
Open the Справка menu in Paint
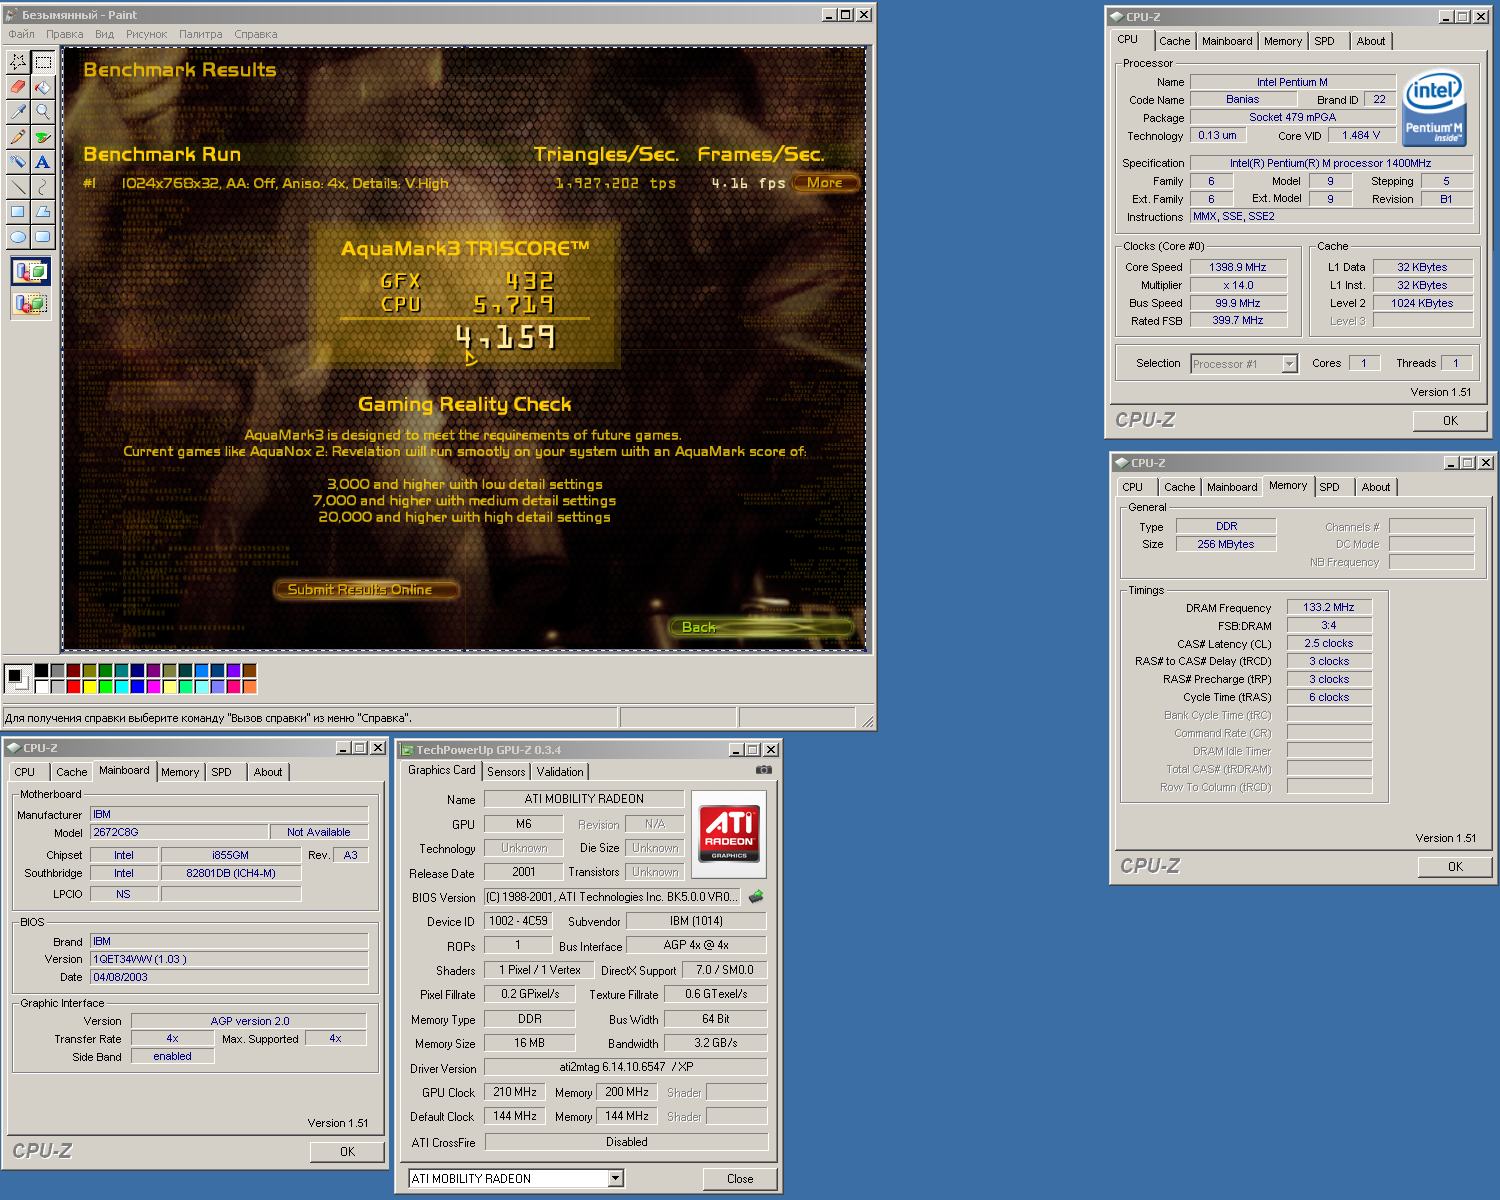256,34
